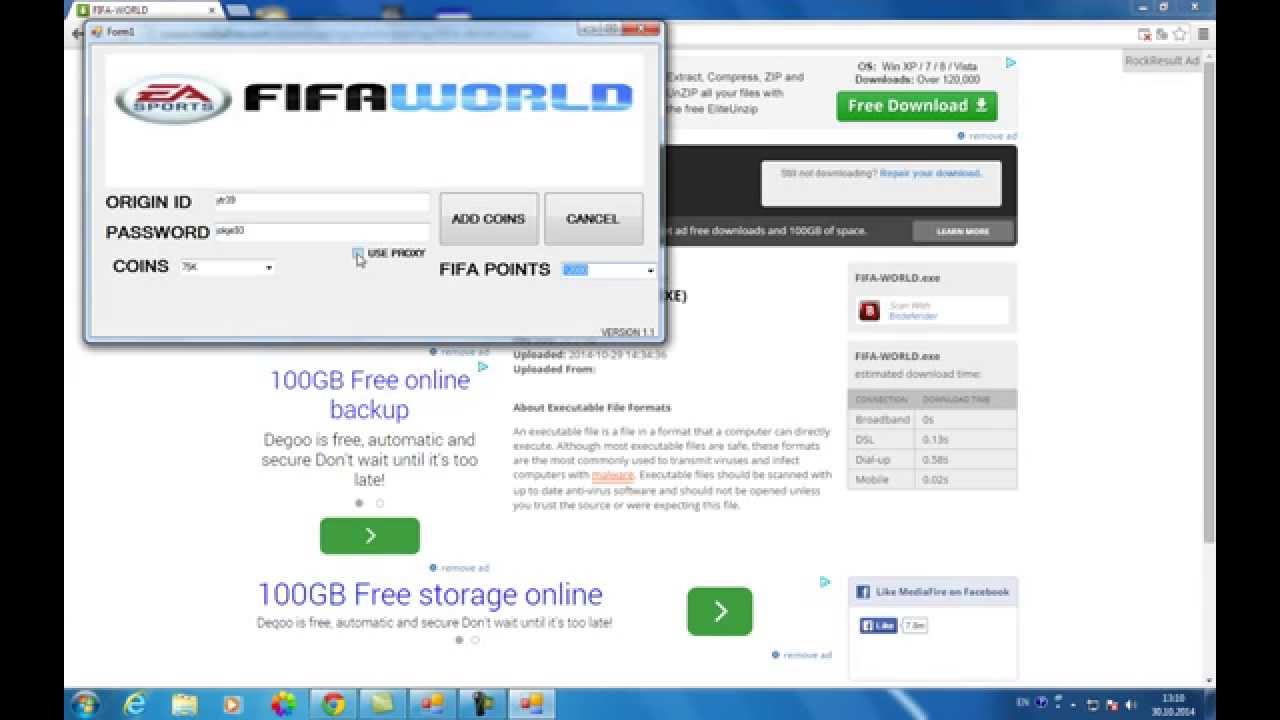Screen dimensions: 1280x720
Task: Open the '100GB Free storage online' headline
Action: [x=430, y=595]
